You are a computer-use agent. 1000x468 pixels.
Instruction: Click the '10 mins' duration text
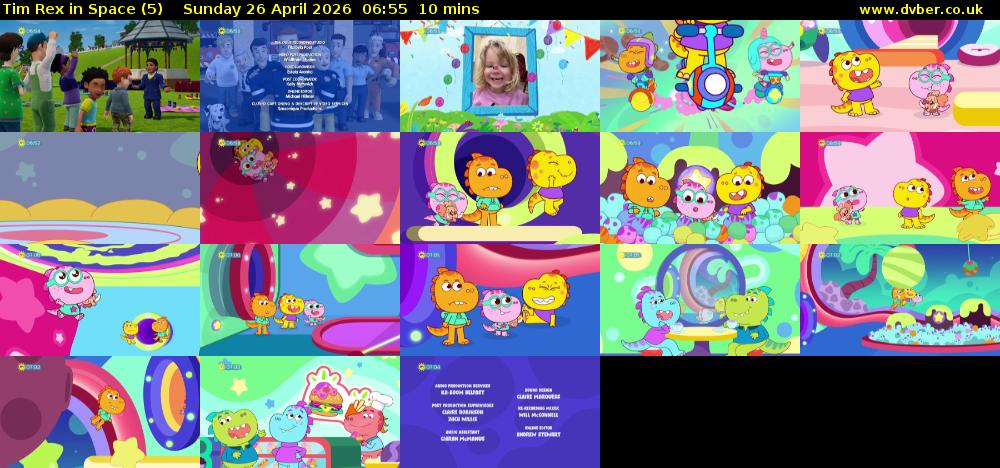tap(450, 9)
